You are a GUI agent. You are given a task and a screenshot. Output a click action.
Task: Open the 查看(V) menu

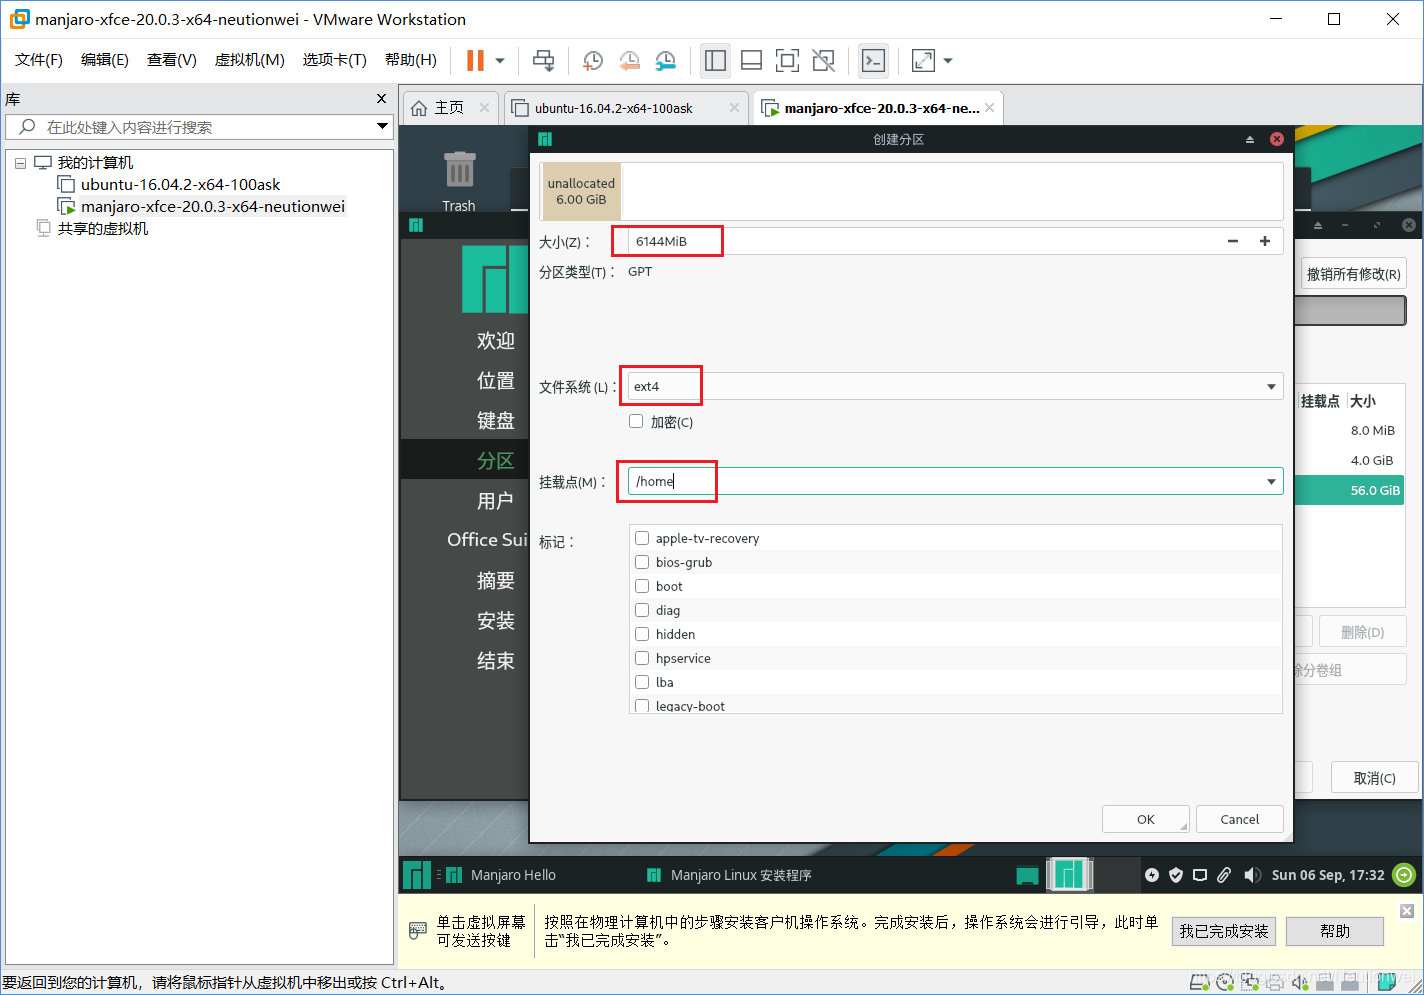click(x=172, y=60)
